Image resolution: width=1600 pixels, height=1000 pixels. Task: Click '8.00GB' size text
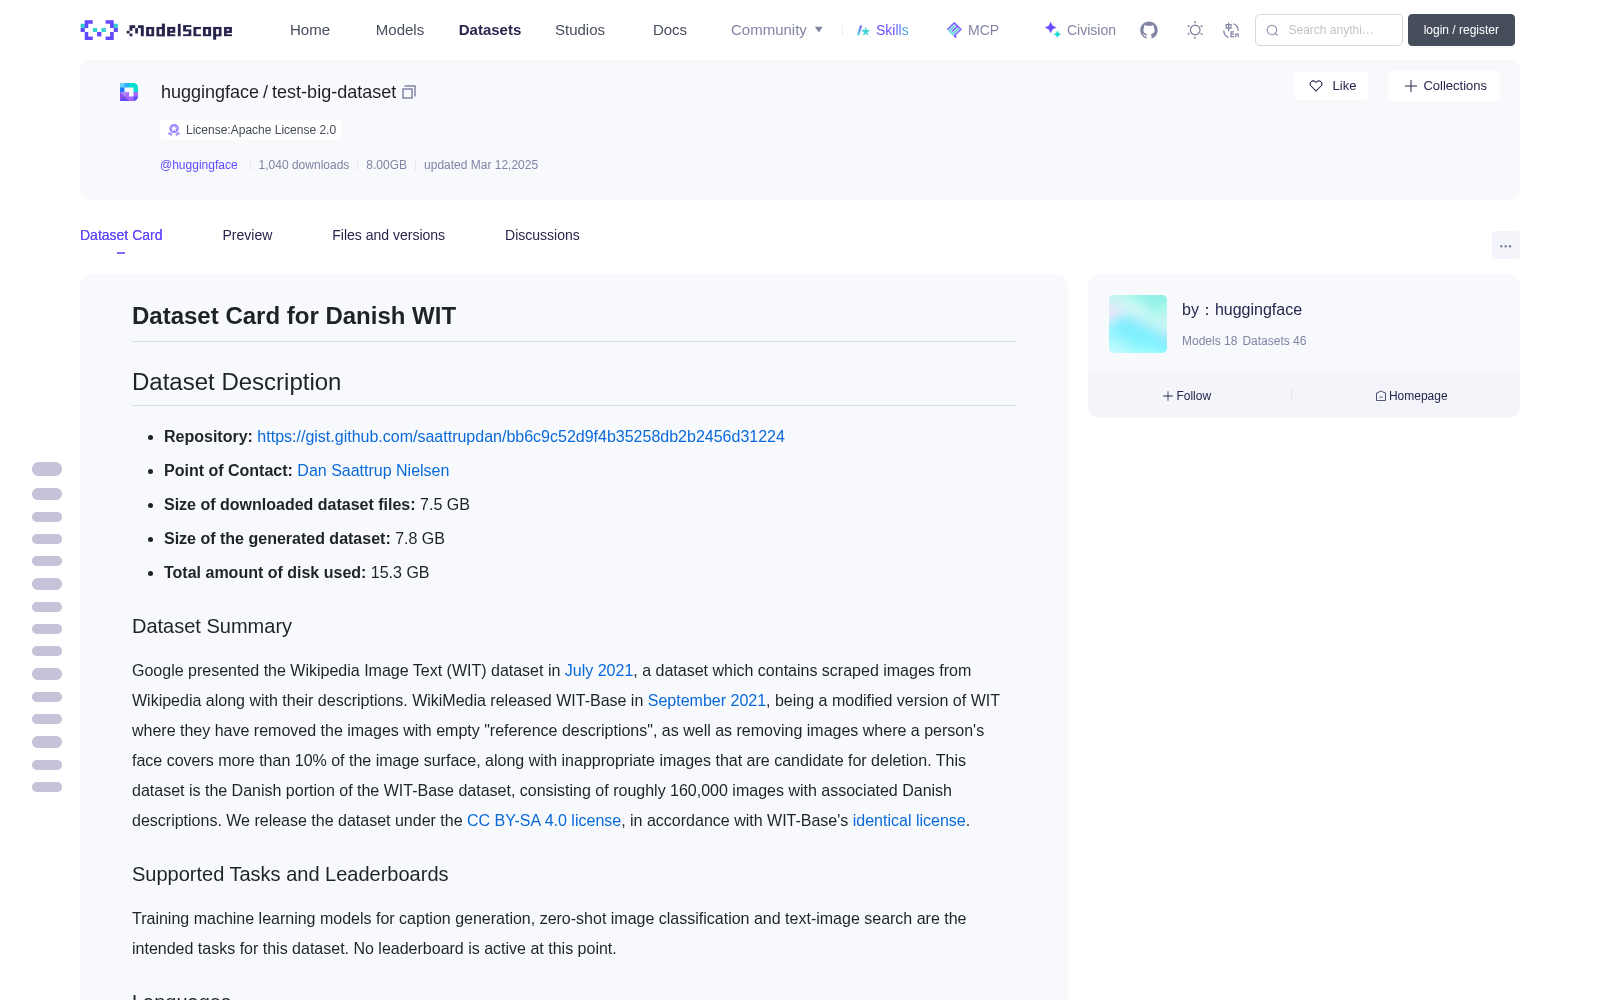click(386, 165)
